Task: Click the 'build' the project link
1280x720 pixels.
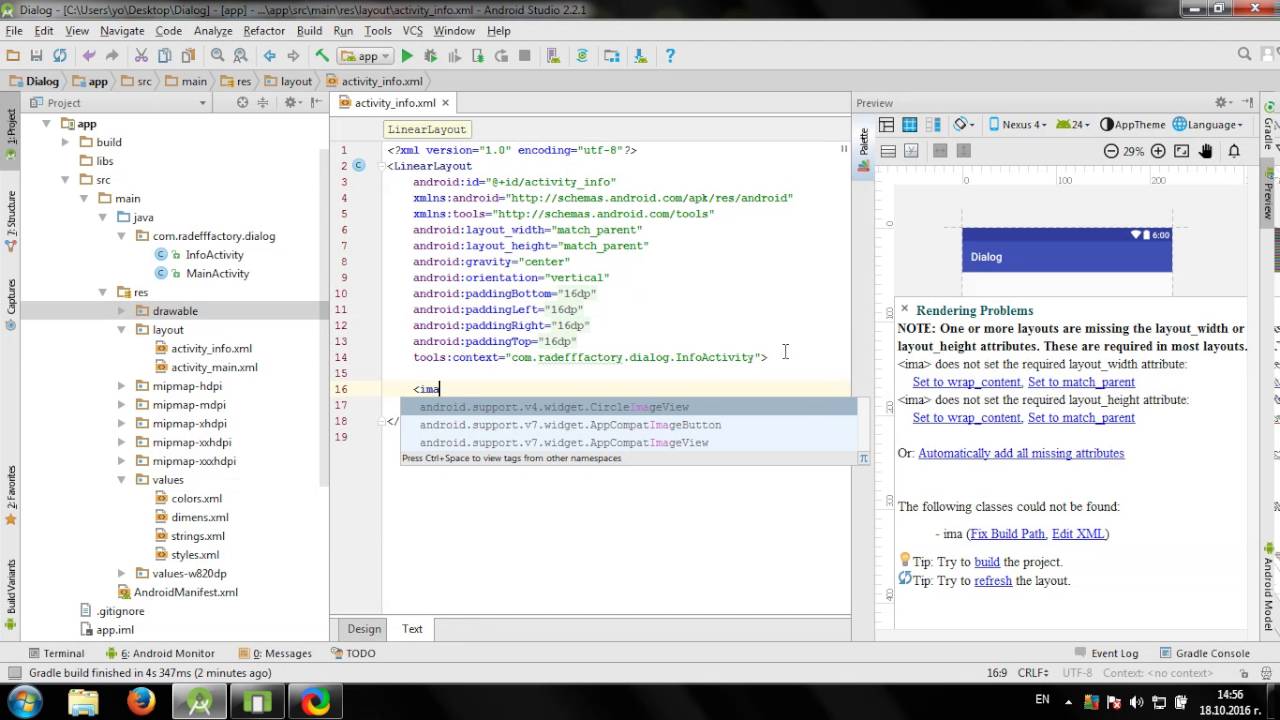Action: click(987, 562)
